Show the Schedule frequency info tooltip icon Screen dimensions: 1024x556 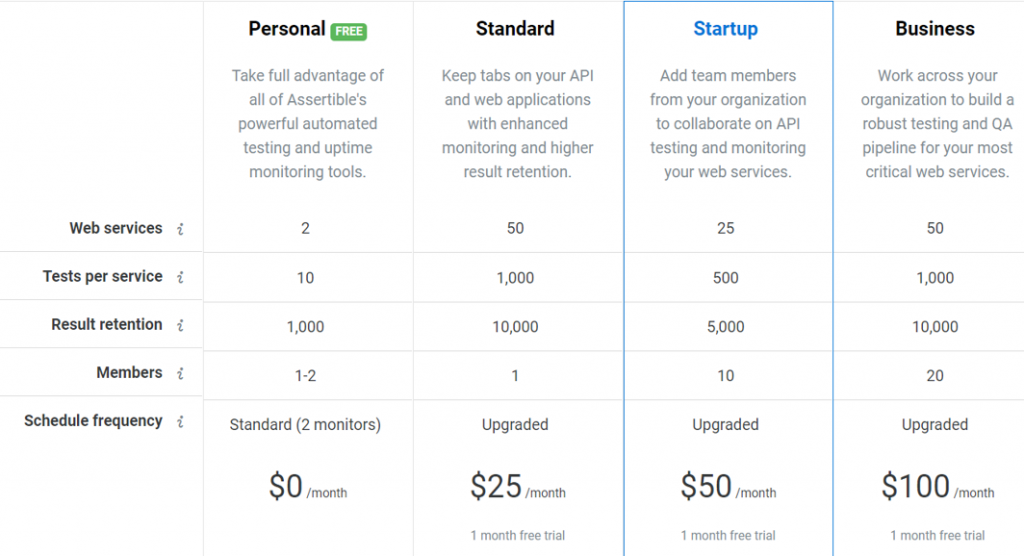(x=180, y=422)
